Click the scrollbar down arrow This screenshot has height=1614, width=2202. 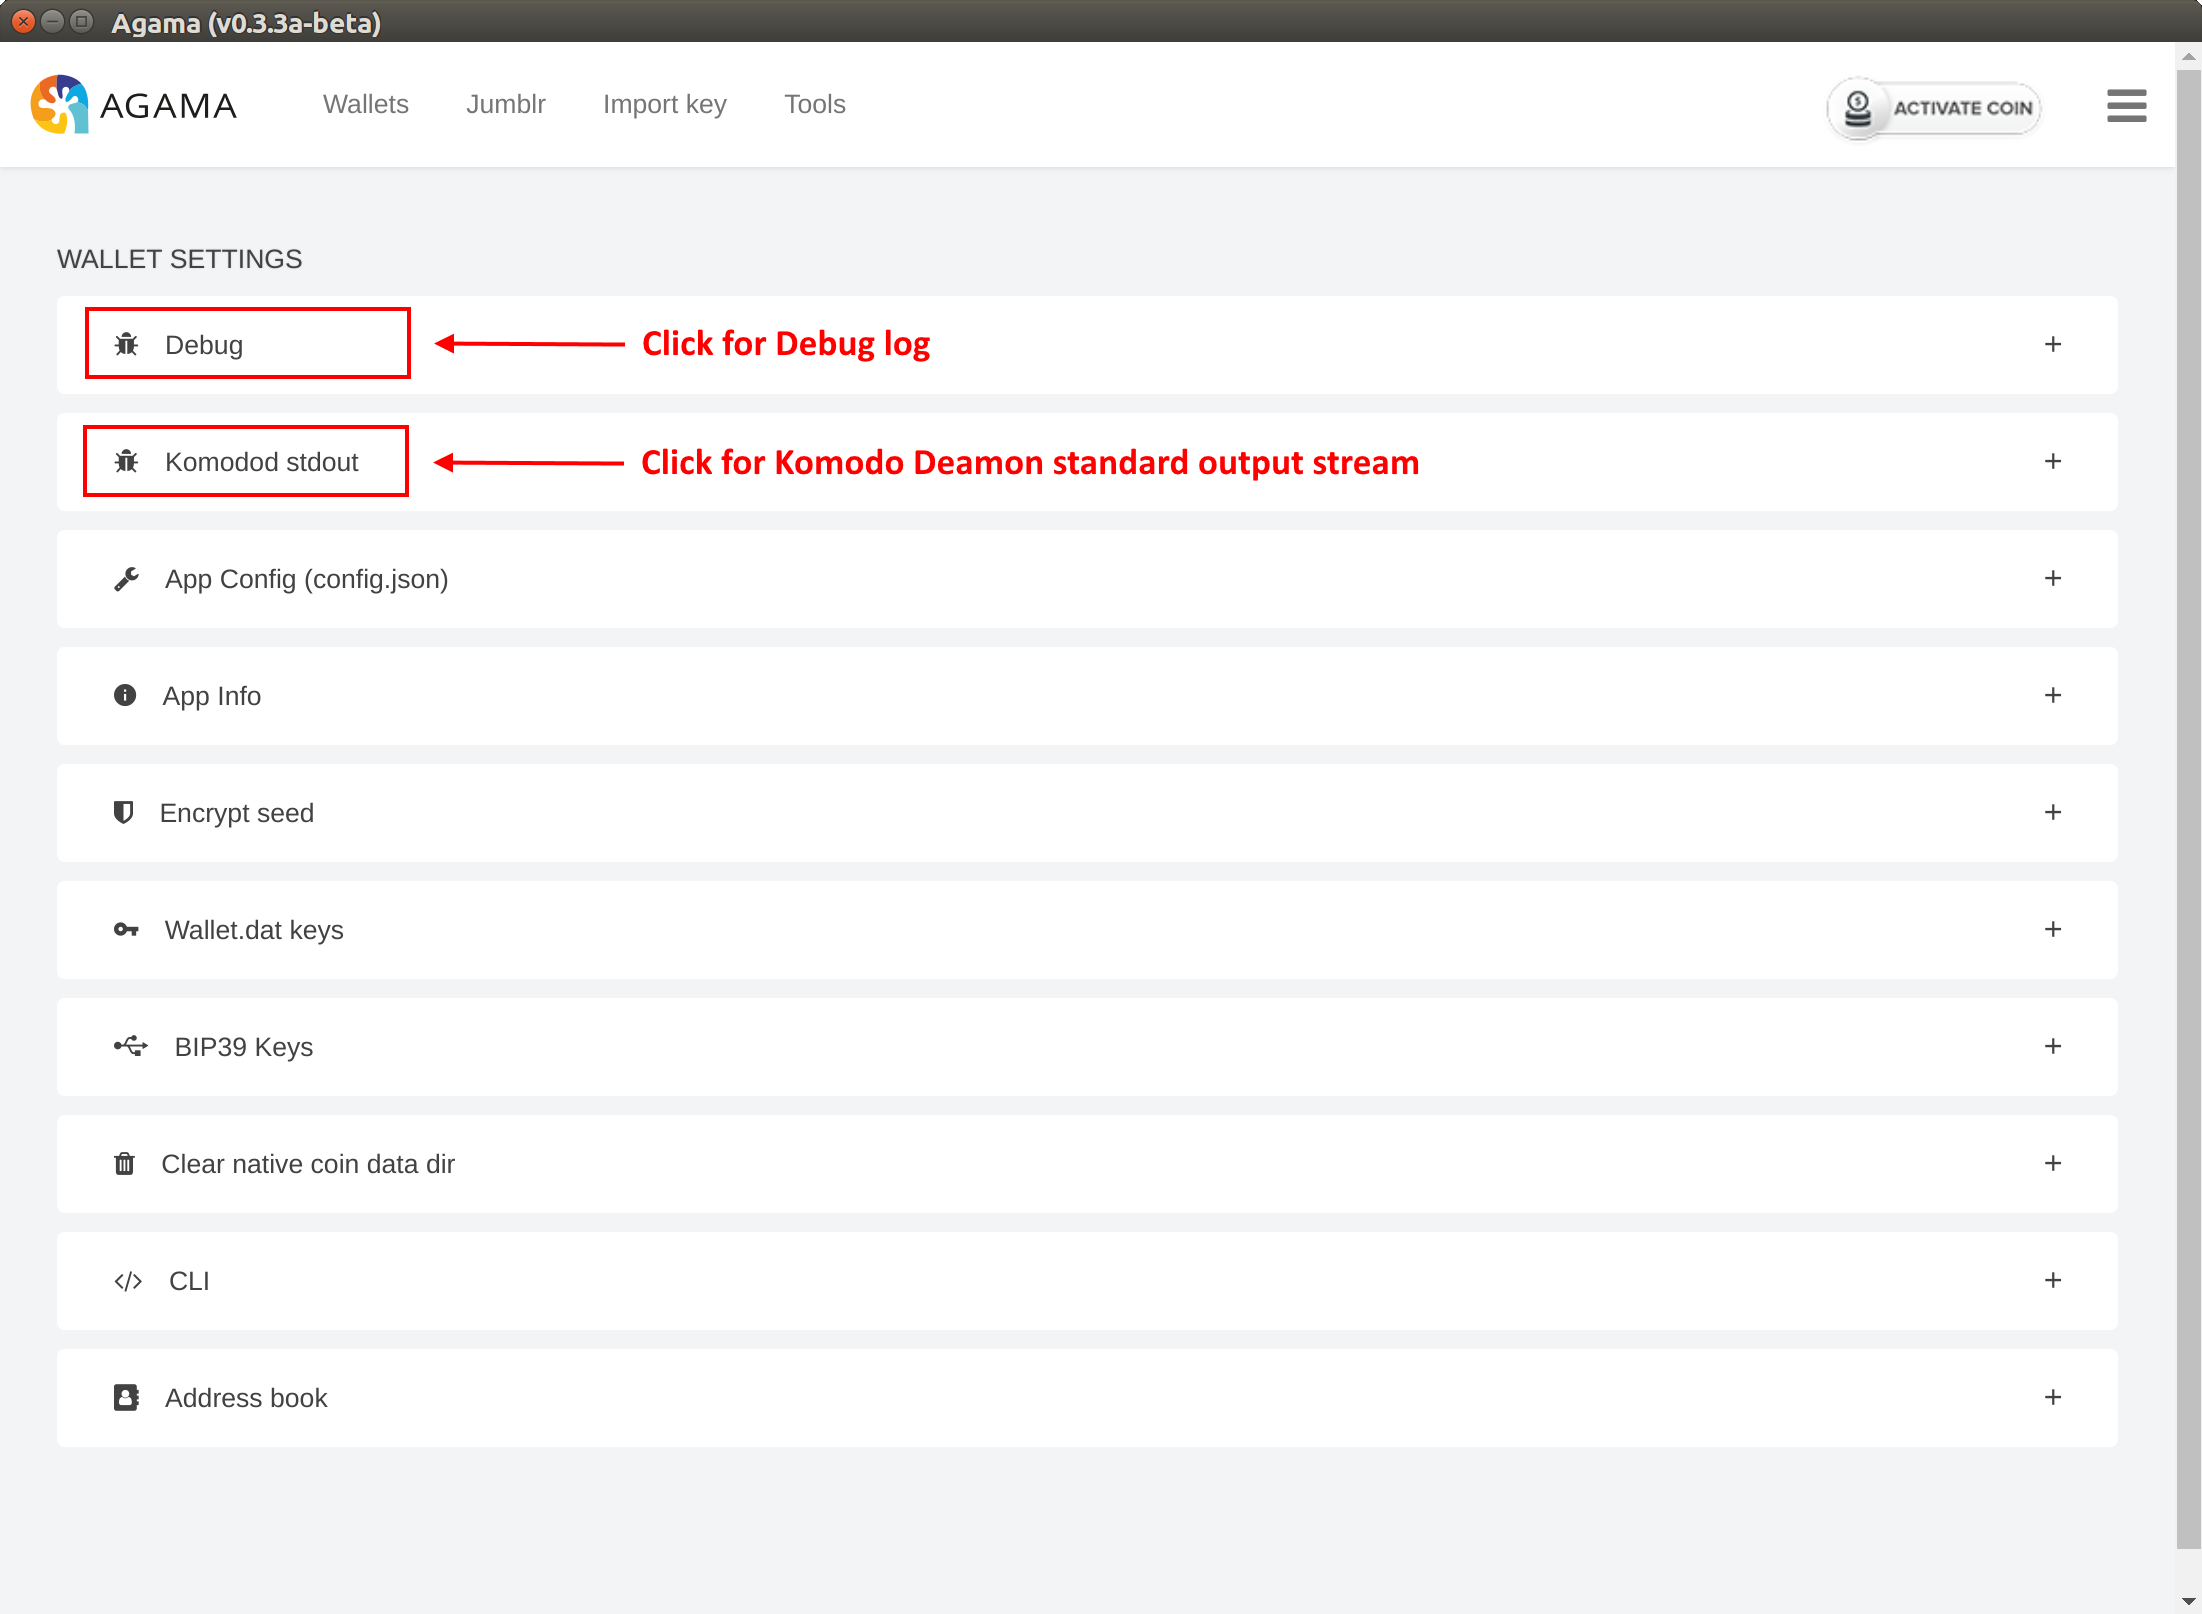point(2188,1600)
